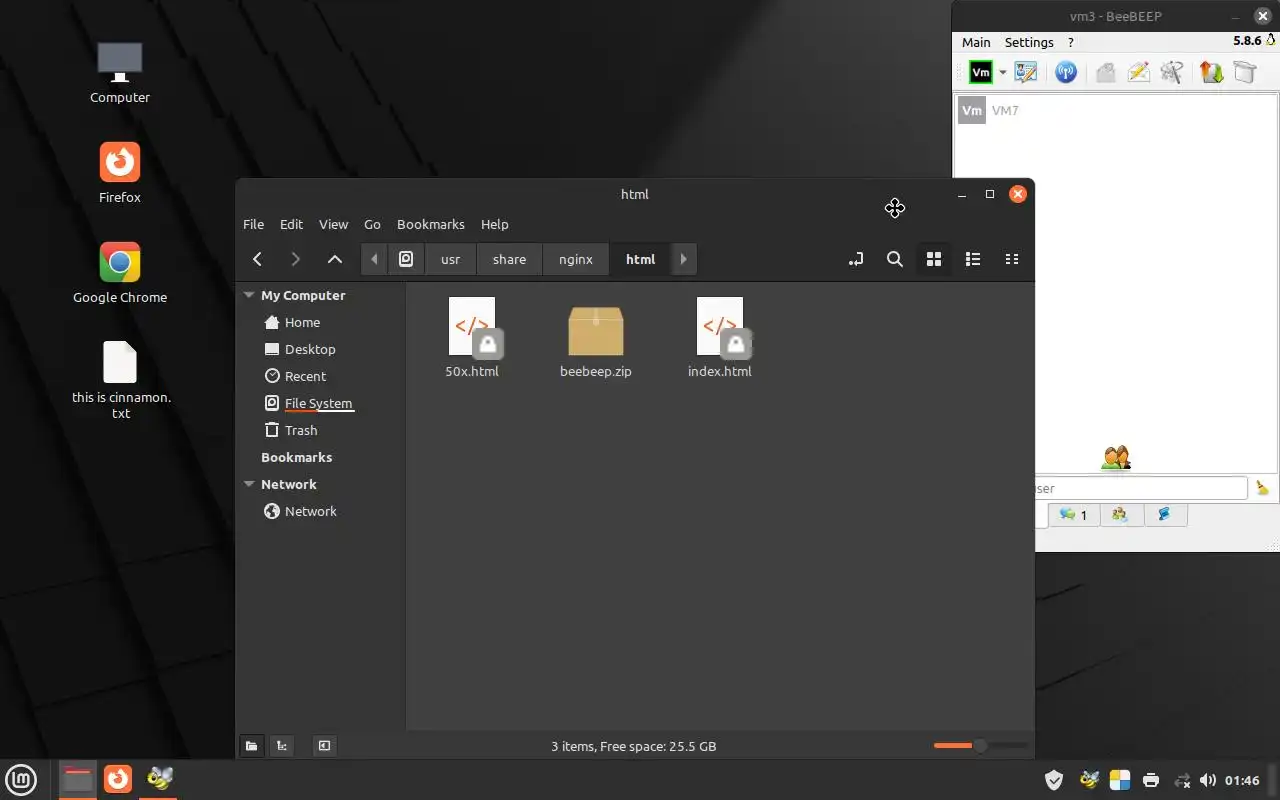The width and height of the screenshot is (1280, 800).
Task: Select VM7 user in BeeBEEP list
Action: point(1116,111)
